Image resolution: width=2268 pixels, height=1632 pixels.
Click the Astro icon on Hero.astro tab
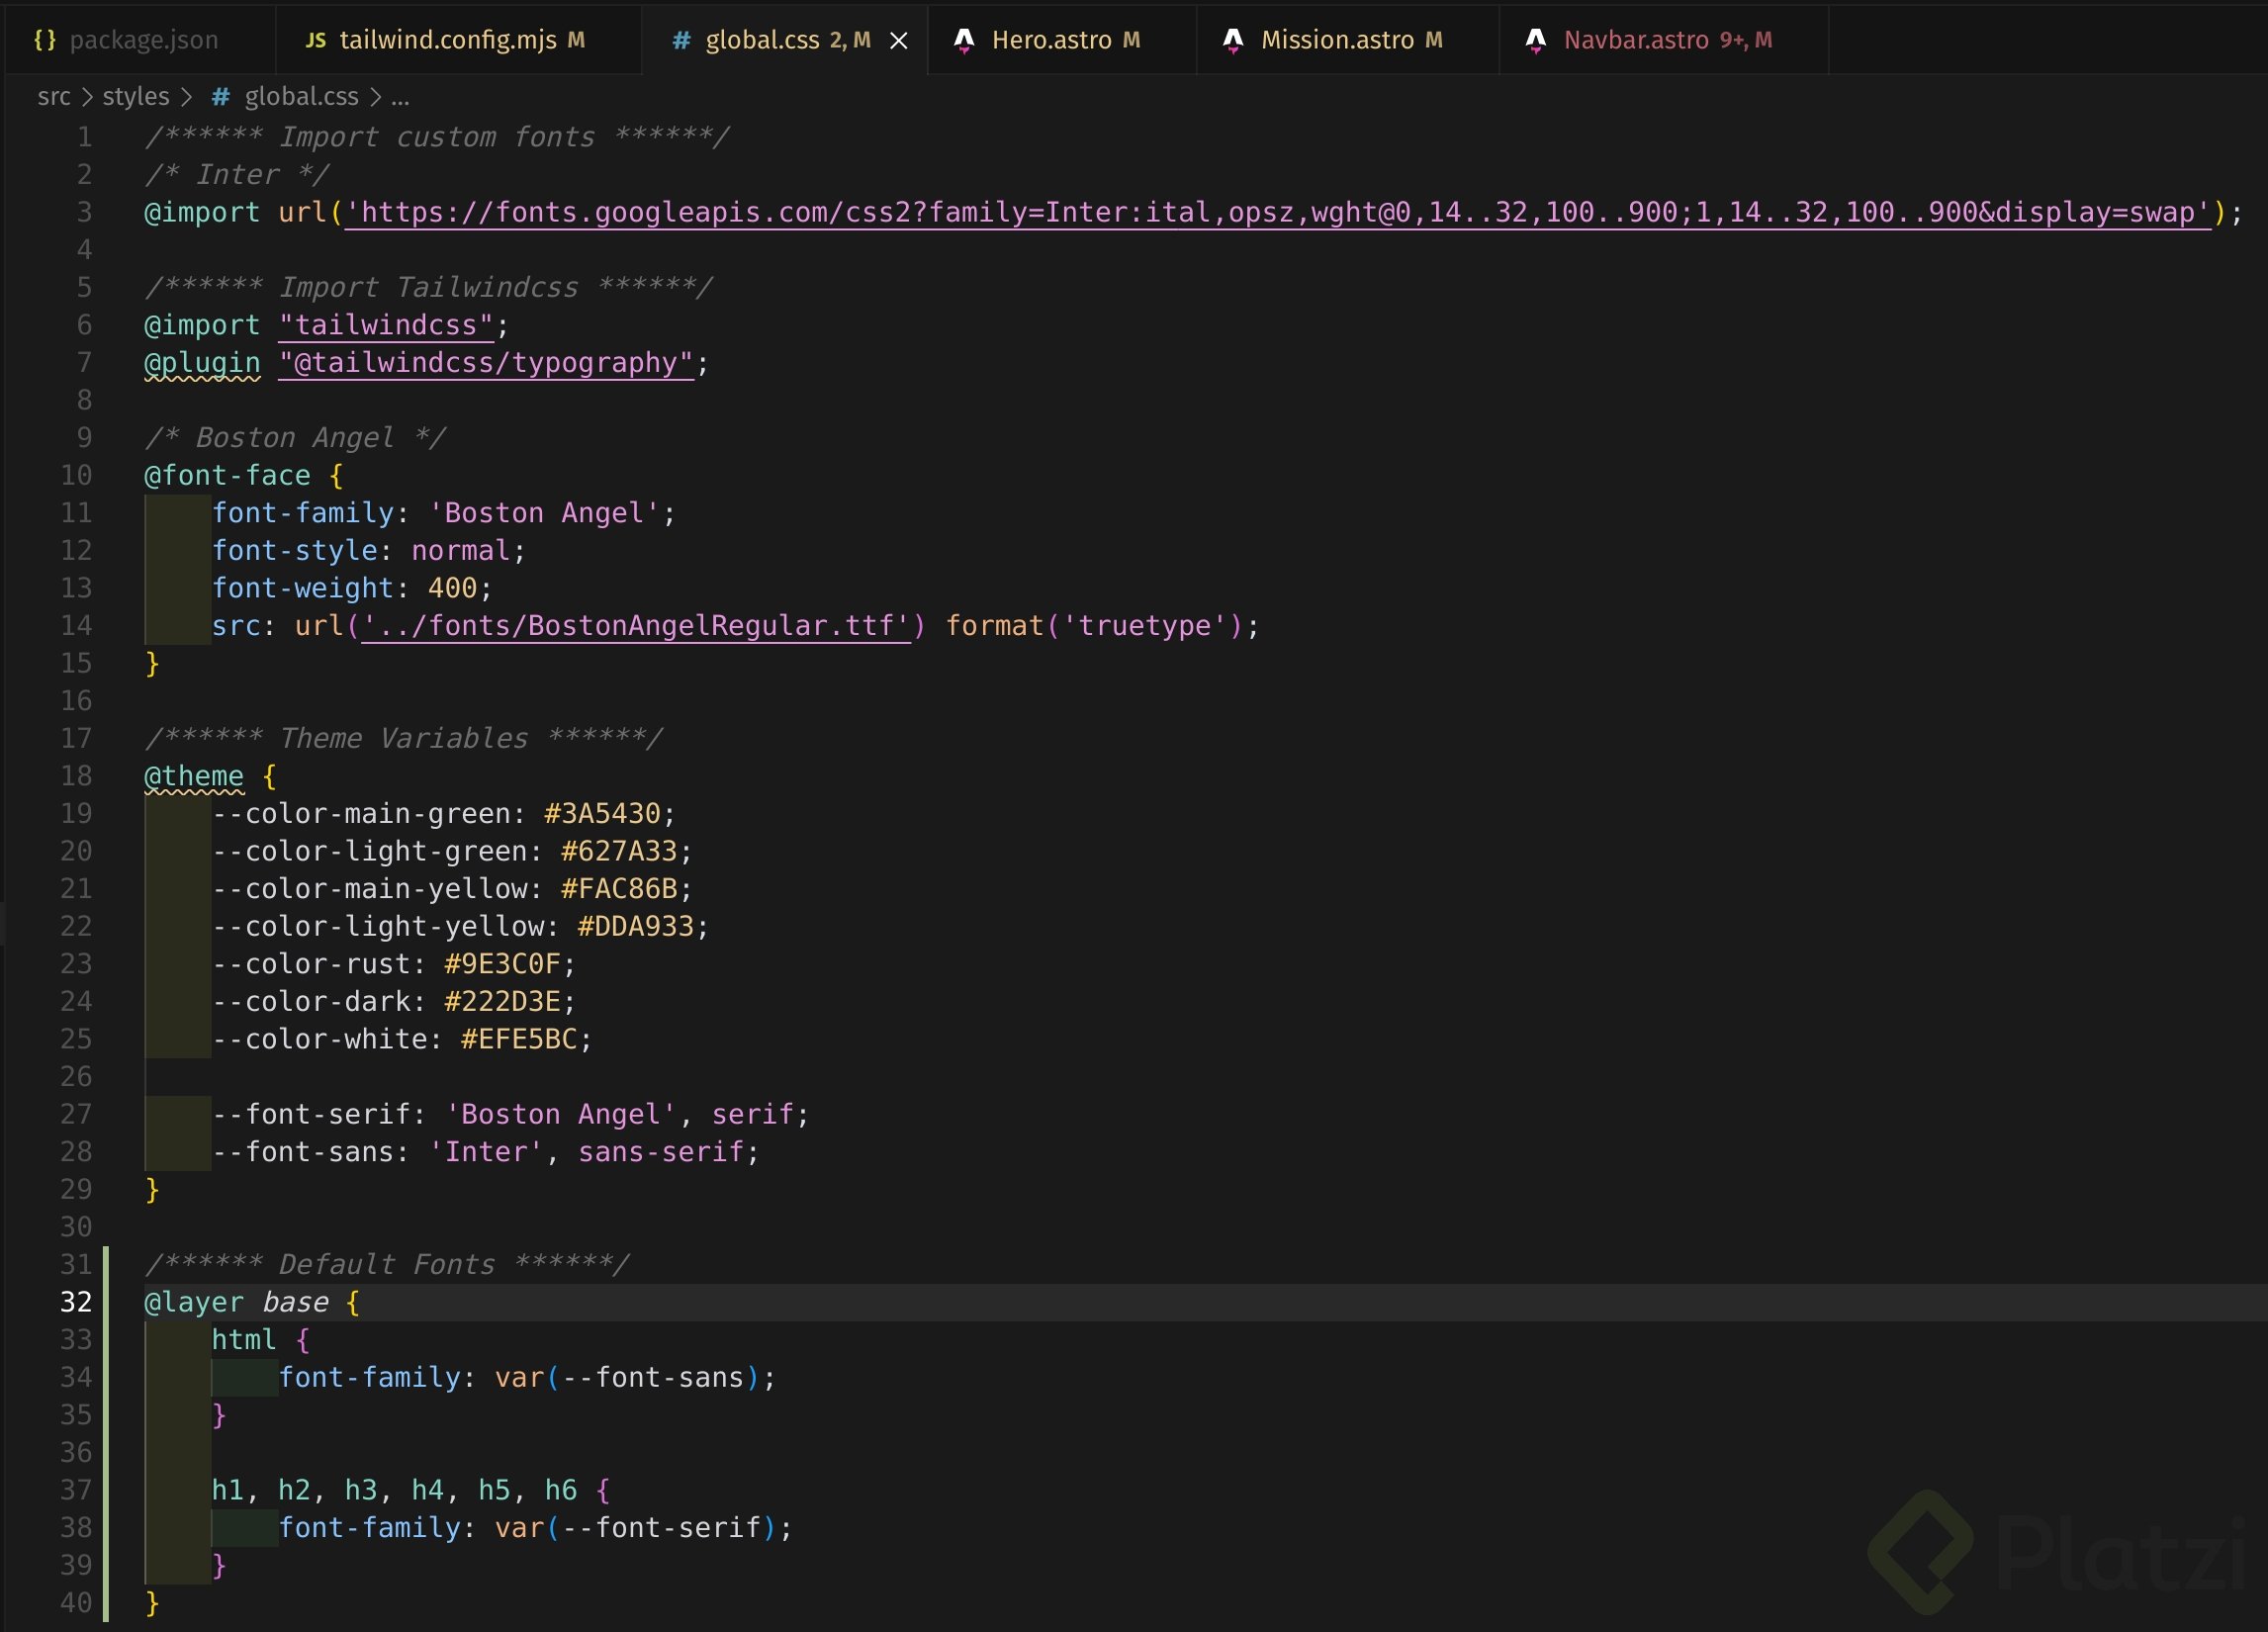(963, 40)
